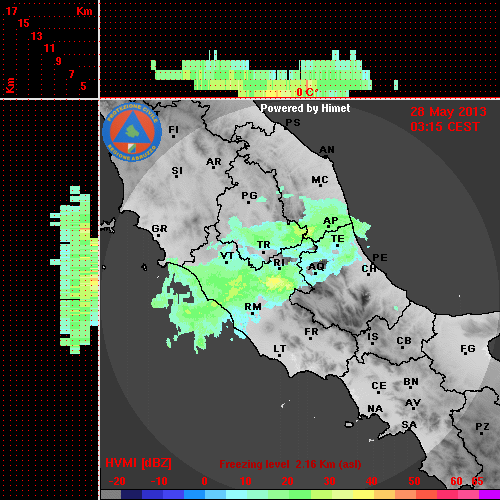Click the '50' dBZ scale value
Viewport: 500px width, 500px height.
coord(414,481)
